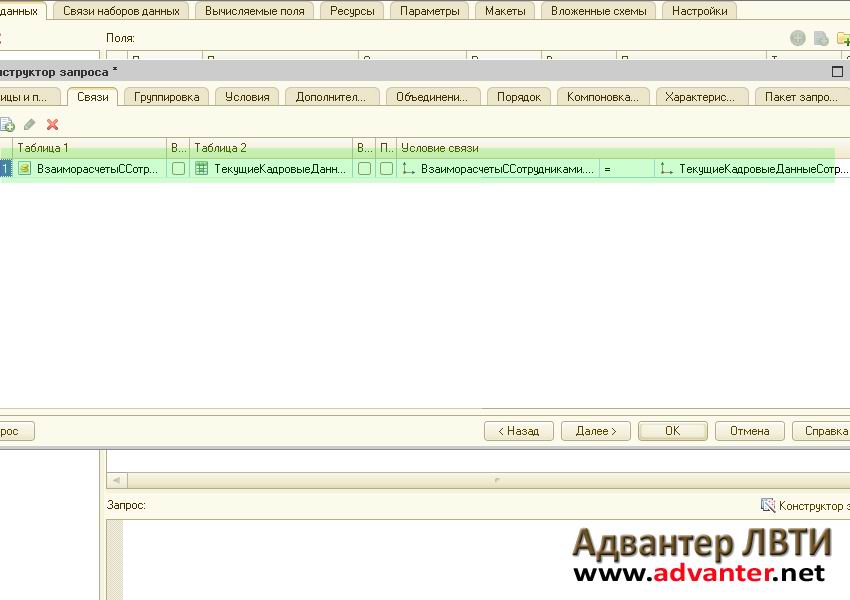The height and width of the screenshot is (600, 850).
Task: Click the round add field icon
Action: point(797,38)
